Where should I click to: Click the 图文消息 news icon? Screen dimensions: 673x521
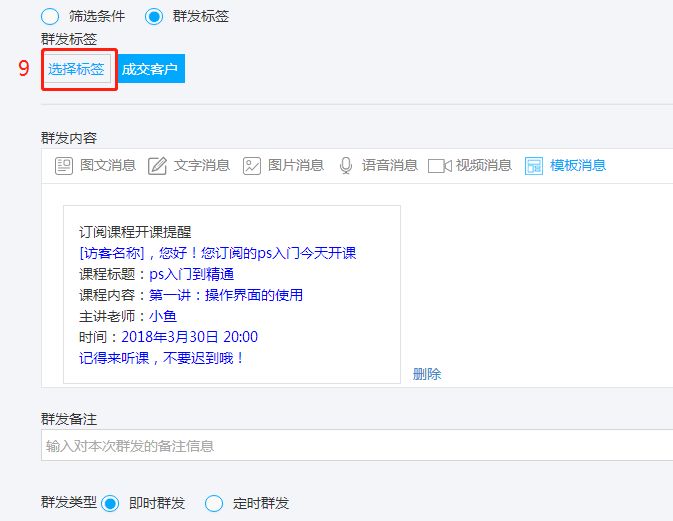[64, 166]
